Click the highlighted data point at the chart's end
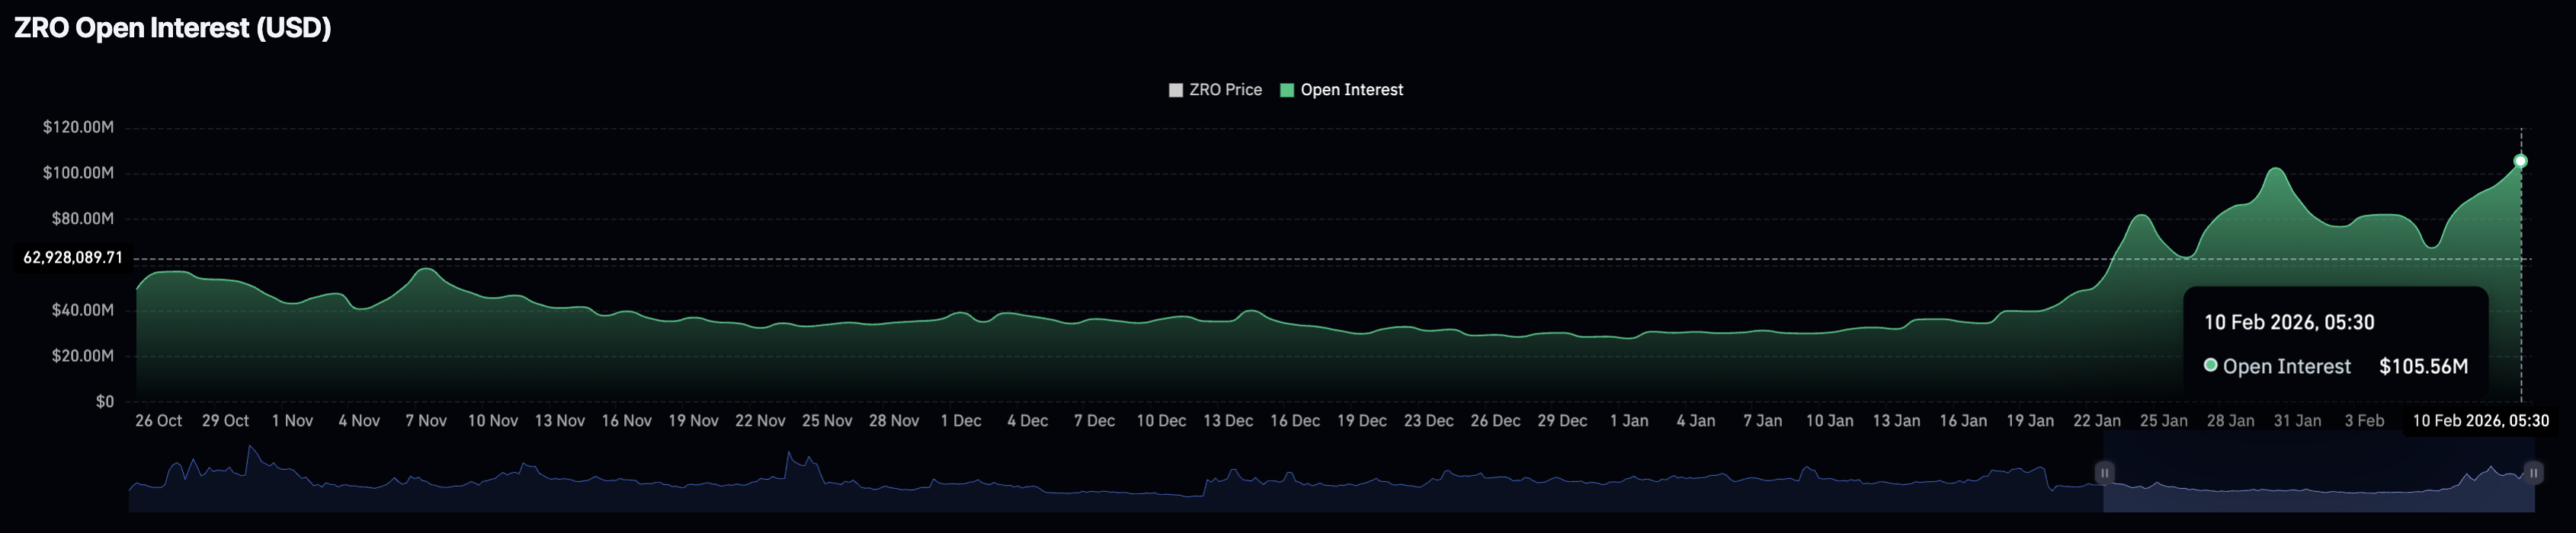This screenshot has height=533, width=2576. (2520, 161)
